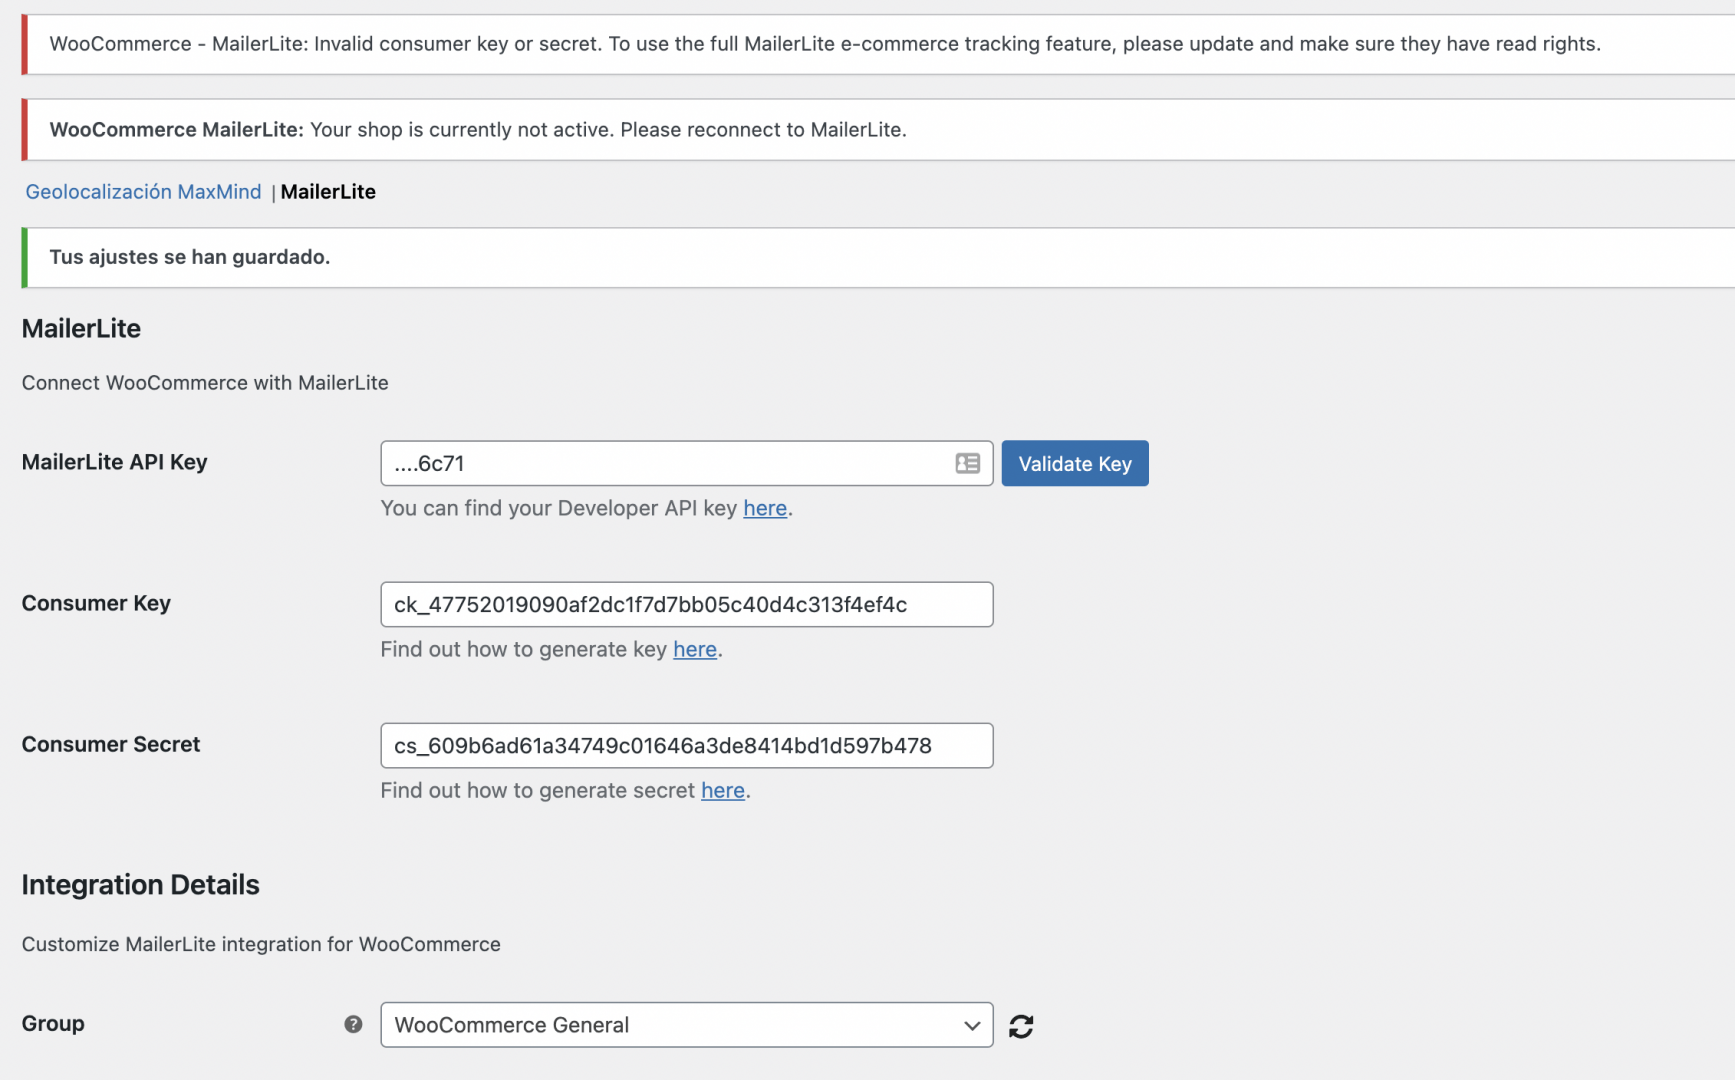The height and width of the screenshot is (1080, 1735).
Task: Refresh the groups list with the sync icon
Action: coord(1021,1026)
